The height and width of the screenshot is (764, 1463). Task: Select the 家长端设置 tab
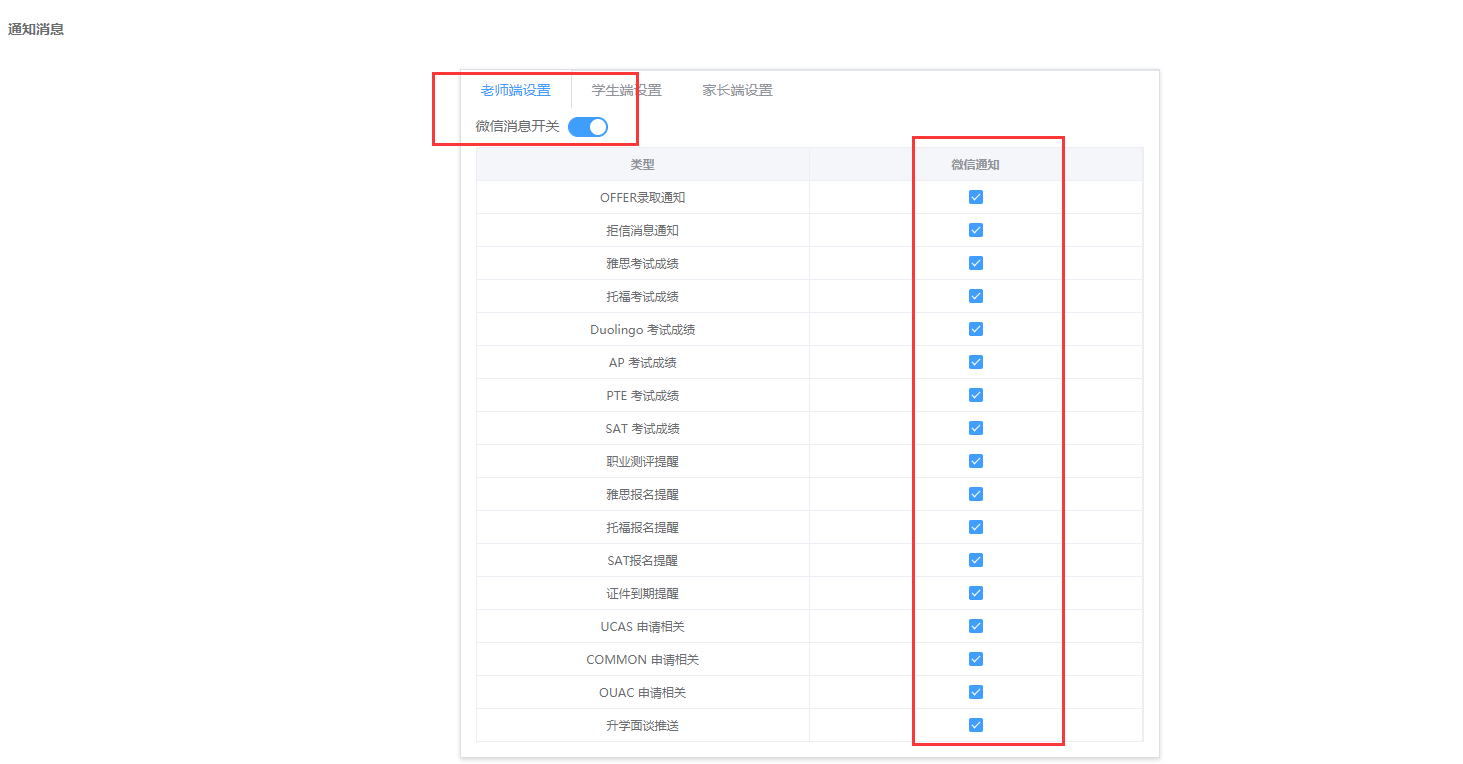coord(737,90)
